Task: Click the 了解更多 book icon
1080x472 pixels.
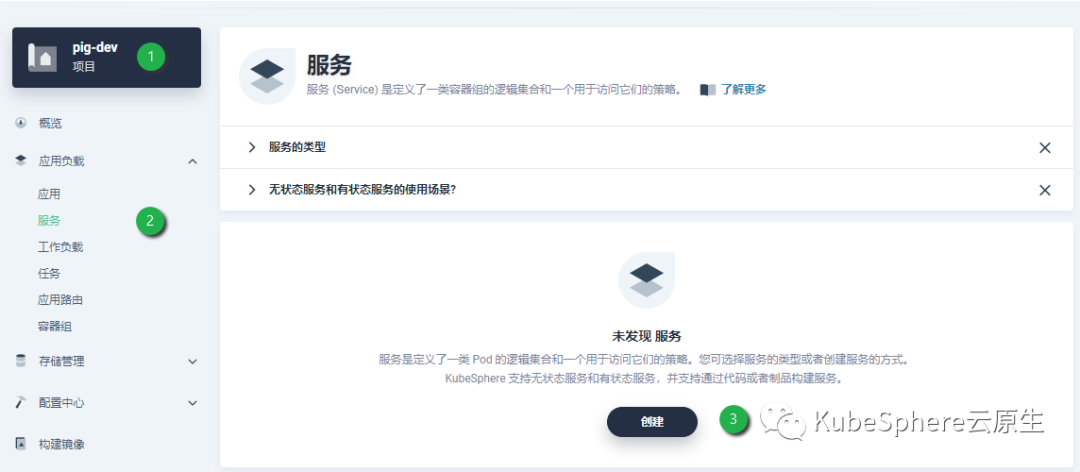Action: (708, 90)
